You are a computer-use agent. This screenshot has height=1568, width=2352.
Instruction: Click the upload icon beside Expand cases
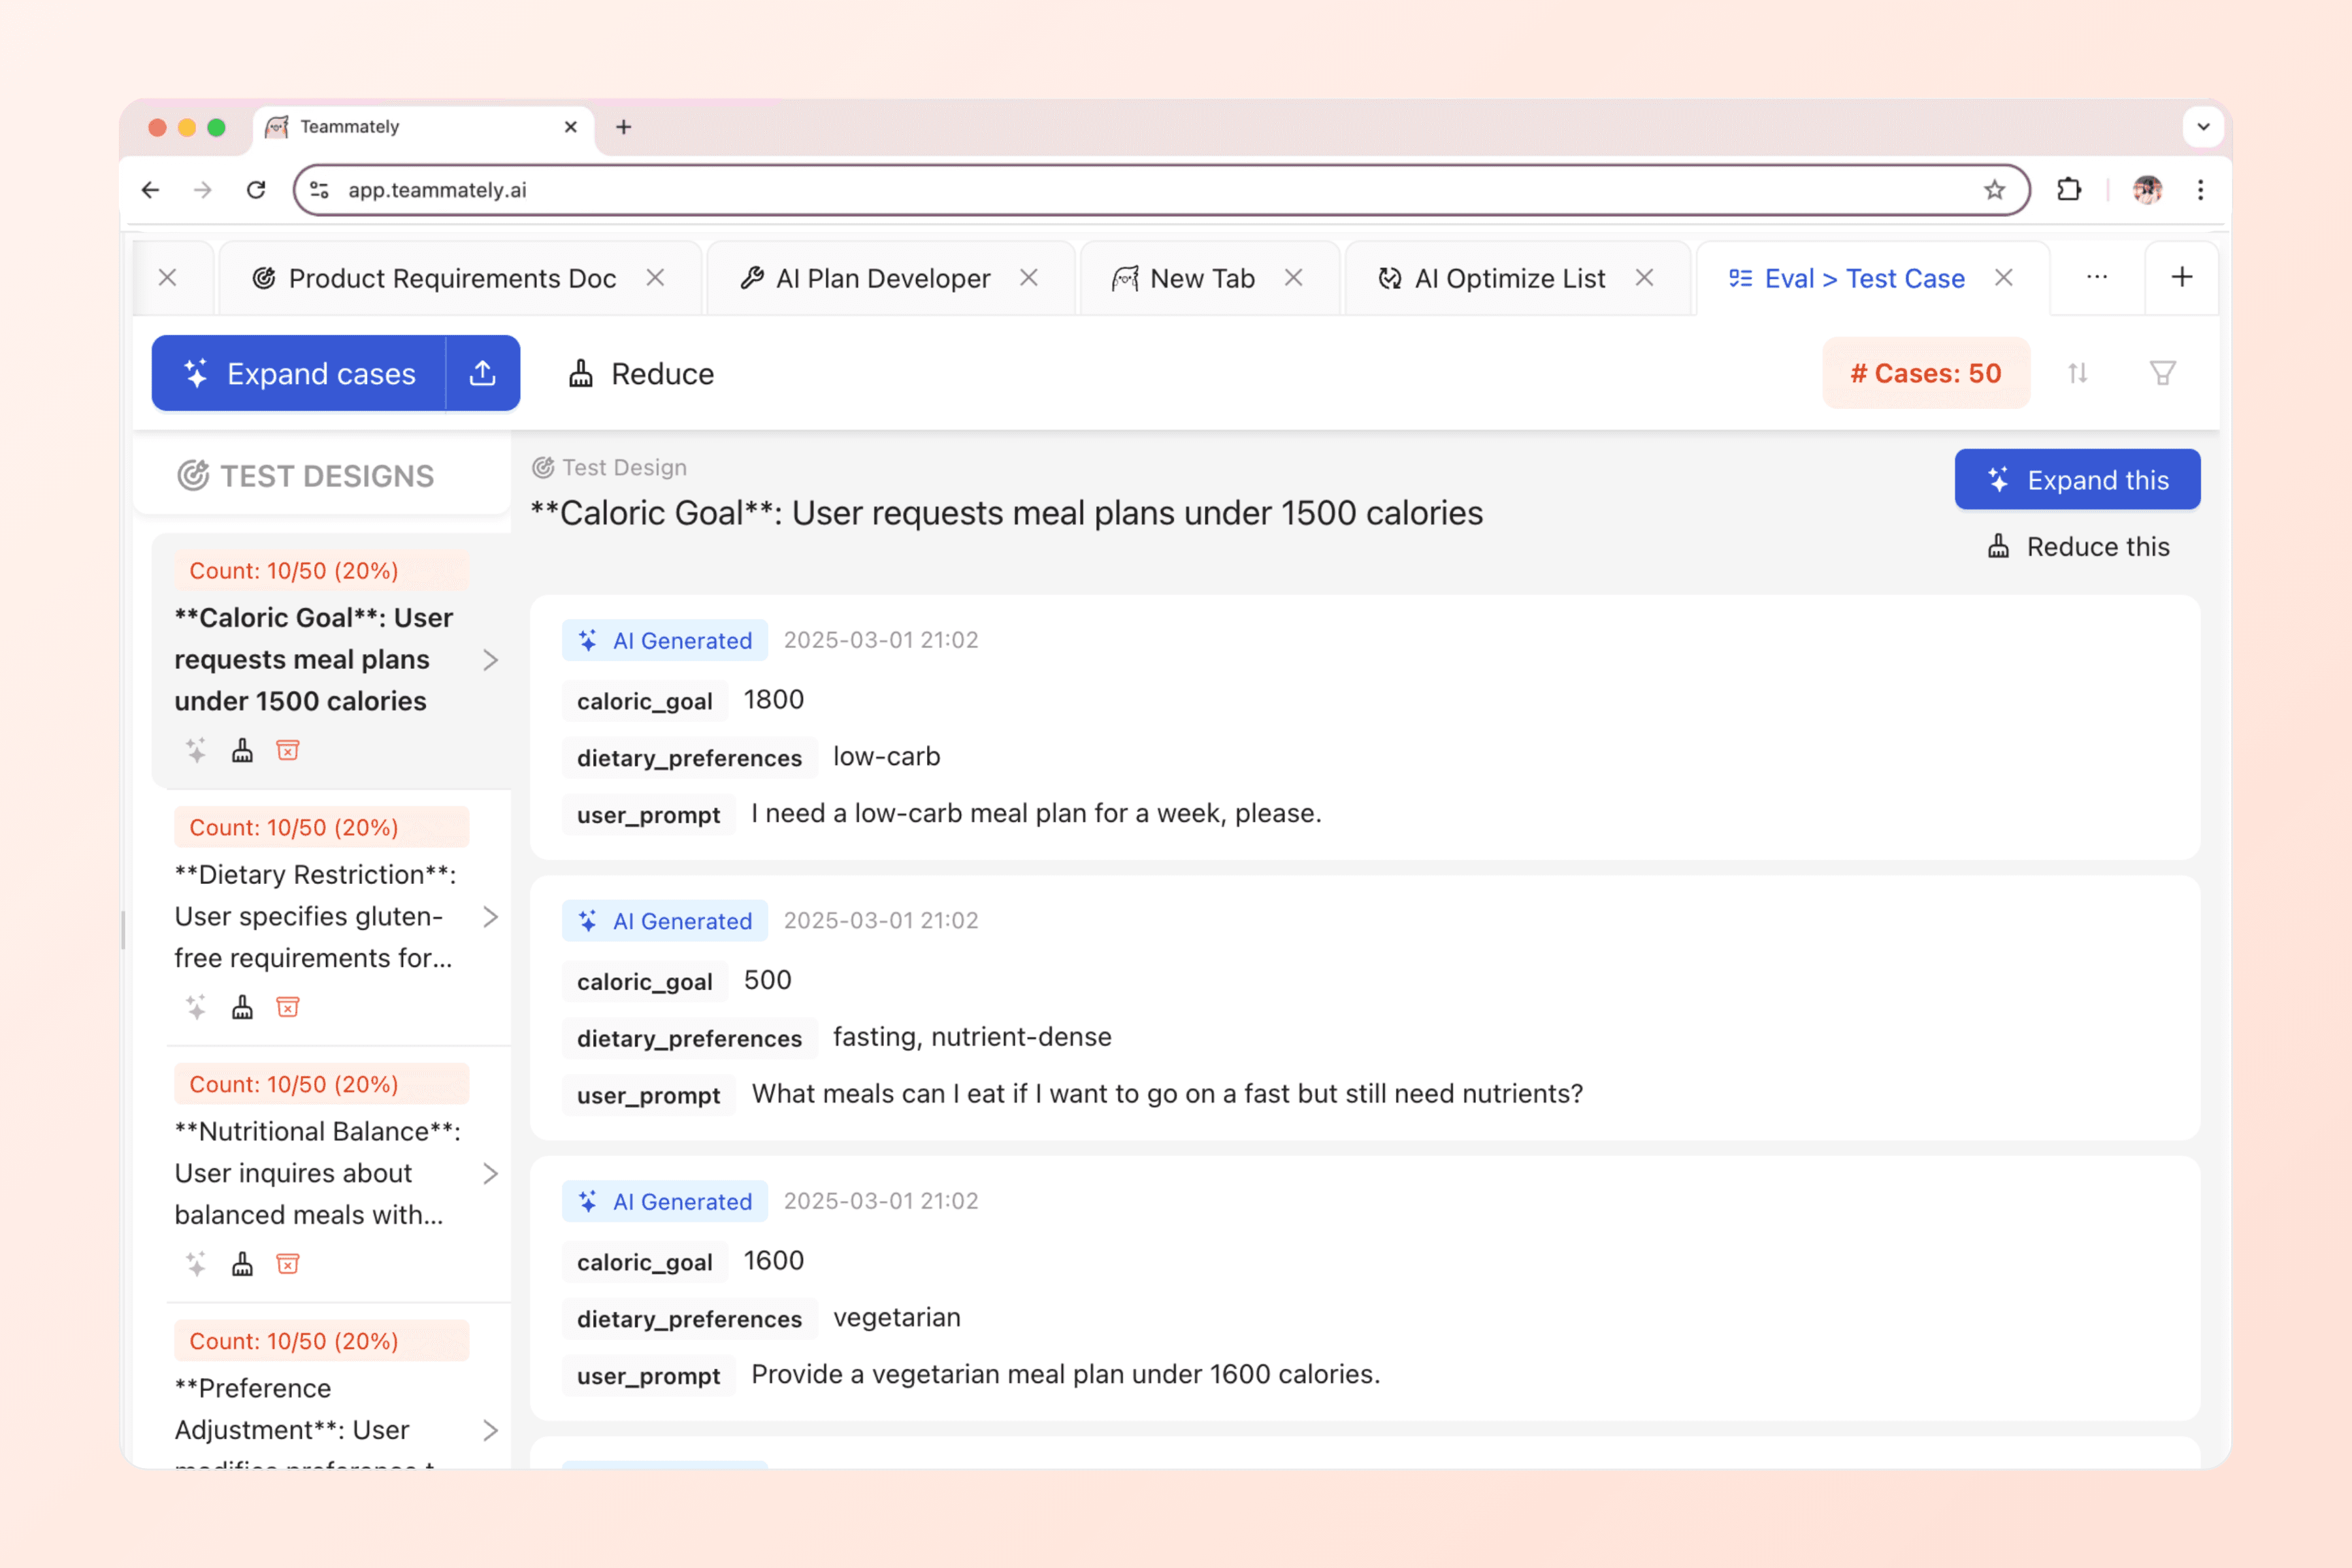pos(482,373)
